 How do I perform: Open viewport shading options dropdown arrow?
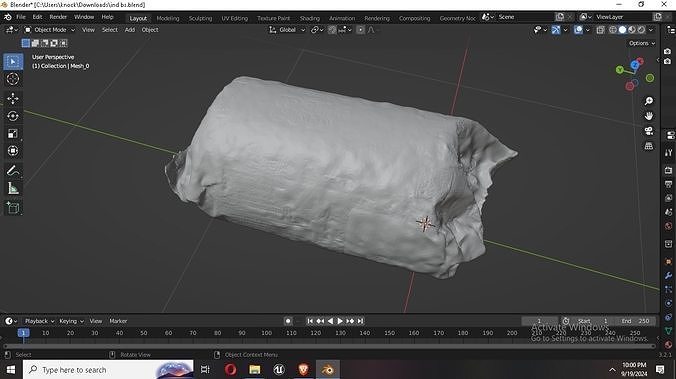tap(651, 30)
